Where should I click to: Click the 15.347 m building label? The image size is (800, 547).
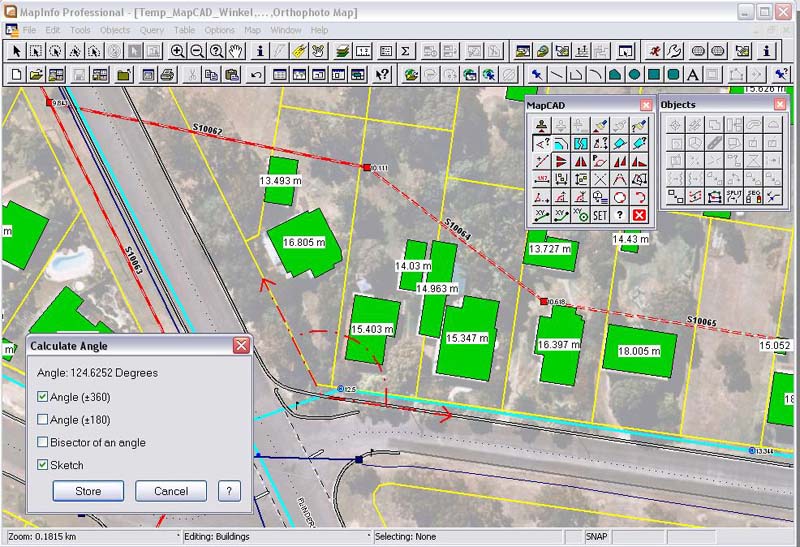467,338
